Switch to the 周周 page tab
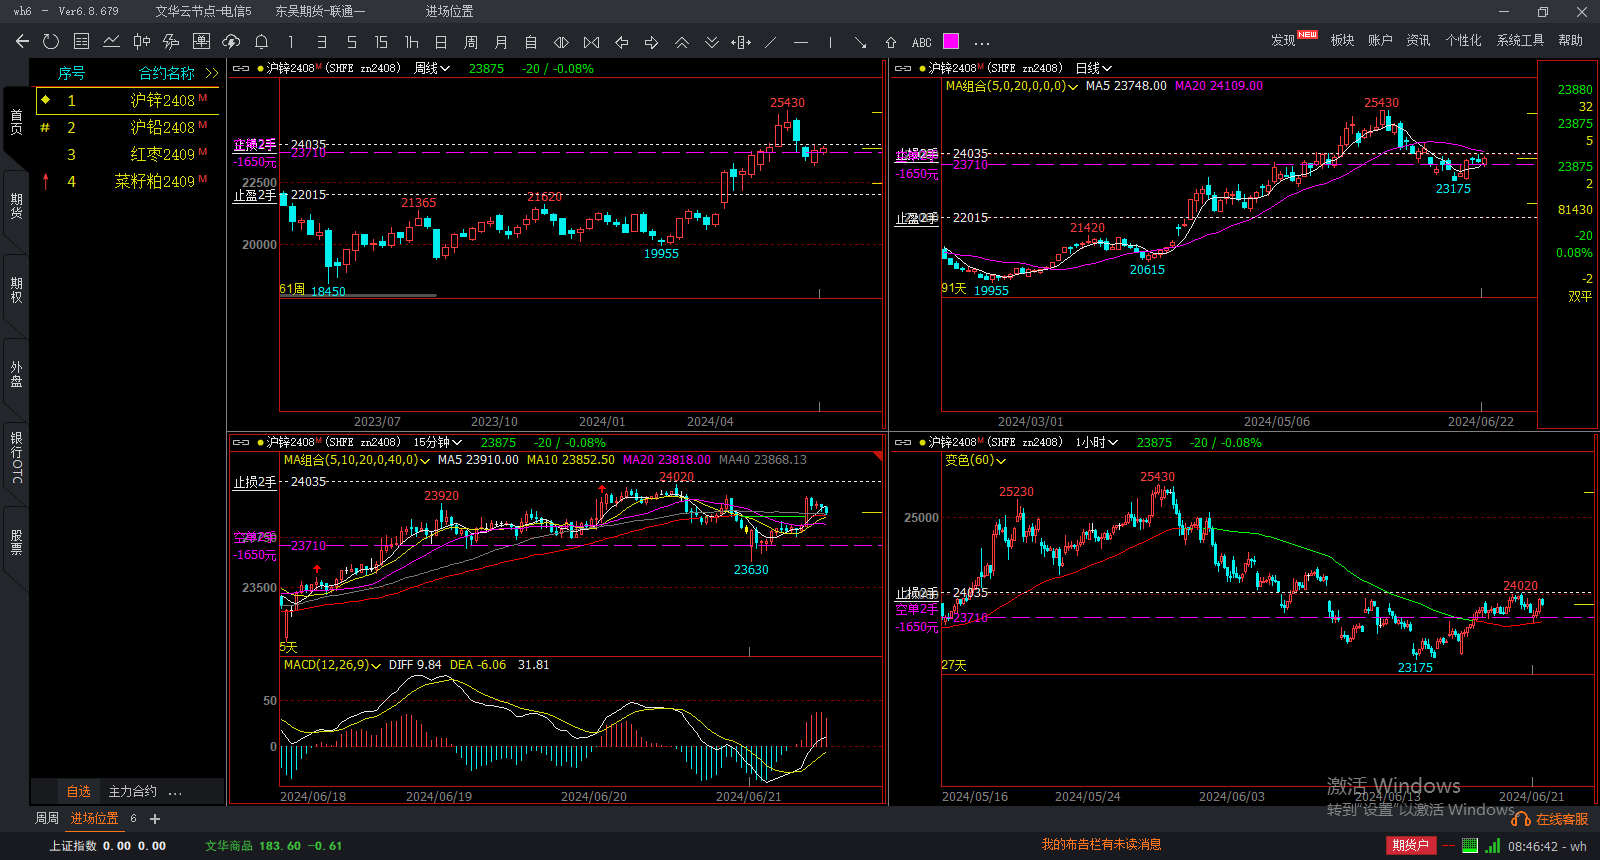Image resolution: width=1600 pixels, height=860 pixels. click(x=47, y=818)
